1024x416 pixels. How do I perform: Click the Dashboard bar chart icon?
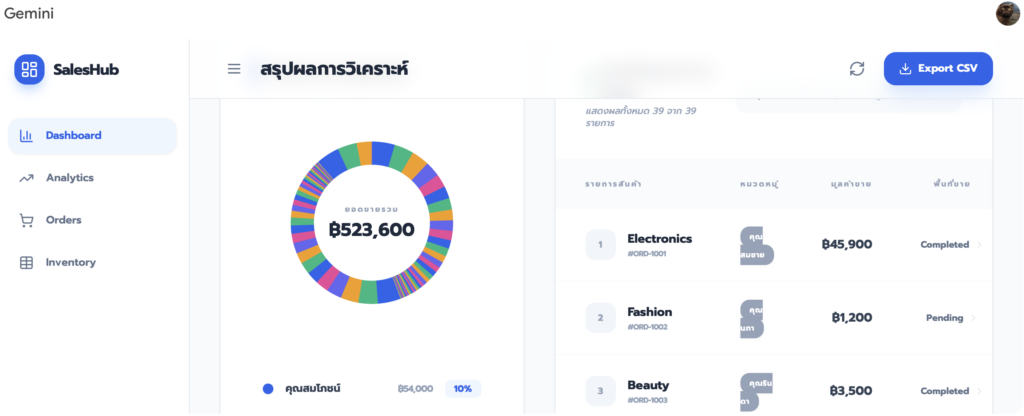tap(26, 136)
